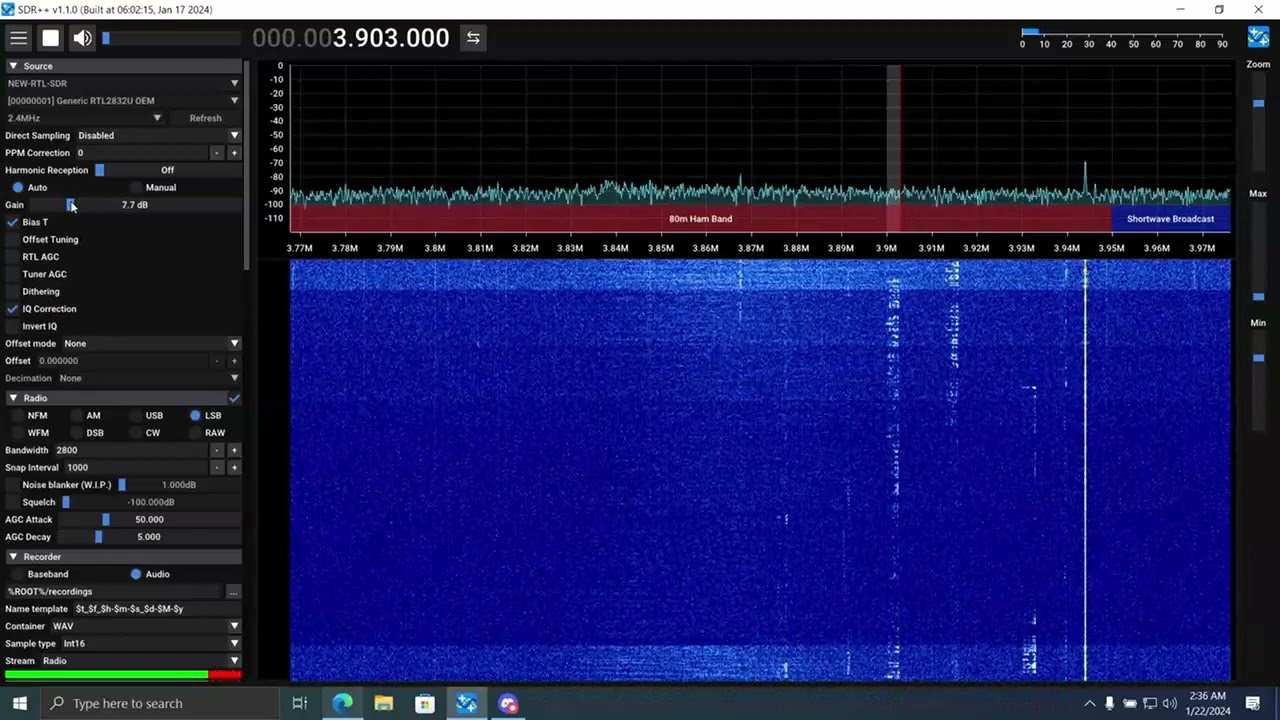This screenshot has width=1280, height=720.
Task: Select LSB demodulation mode
Action: (195, 415)
